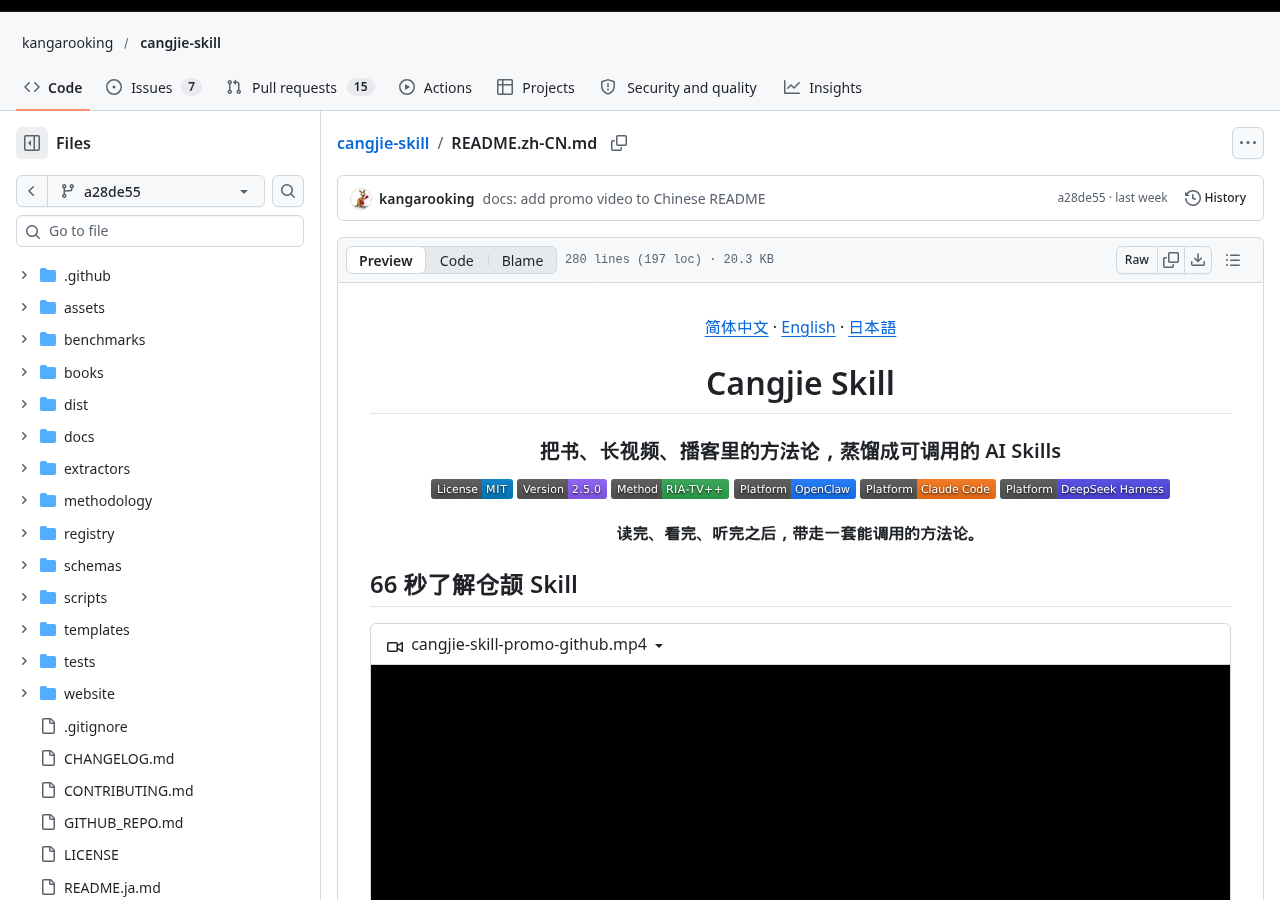Open the Actions tab
1280x900 pixels.
click(x=435, y=87)
